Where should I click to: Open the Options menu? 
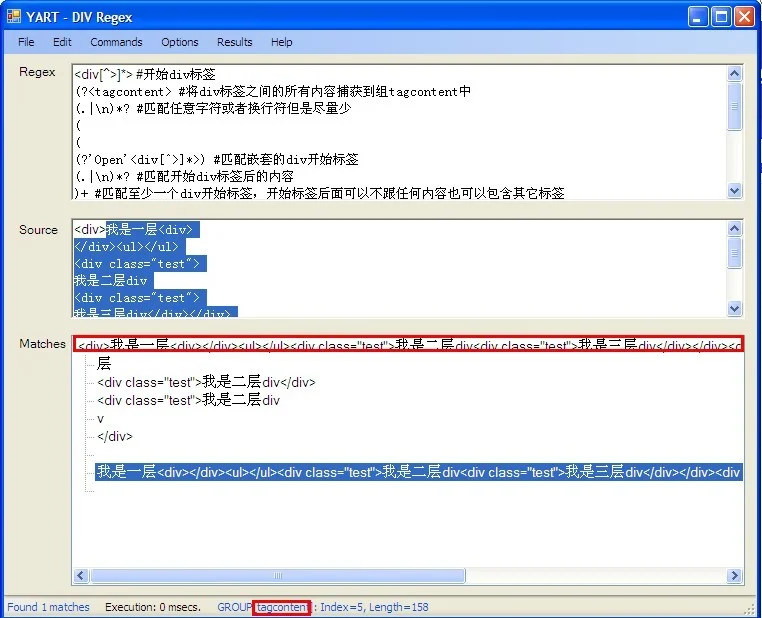pos(180,42)
